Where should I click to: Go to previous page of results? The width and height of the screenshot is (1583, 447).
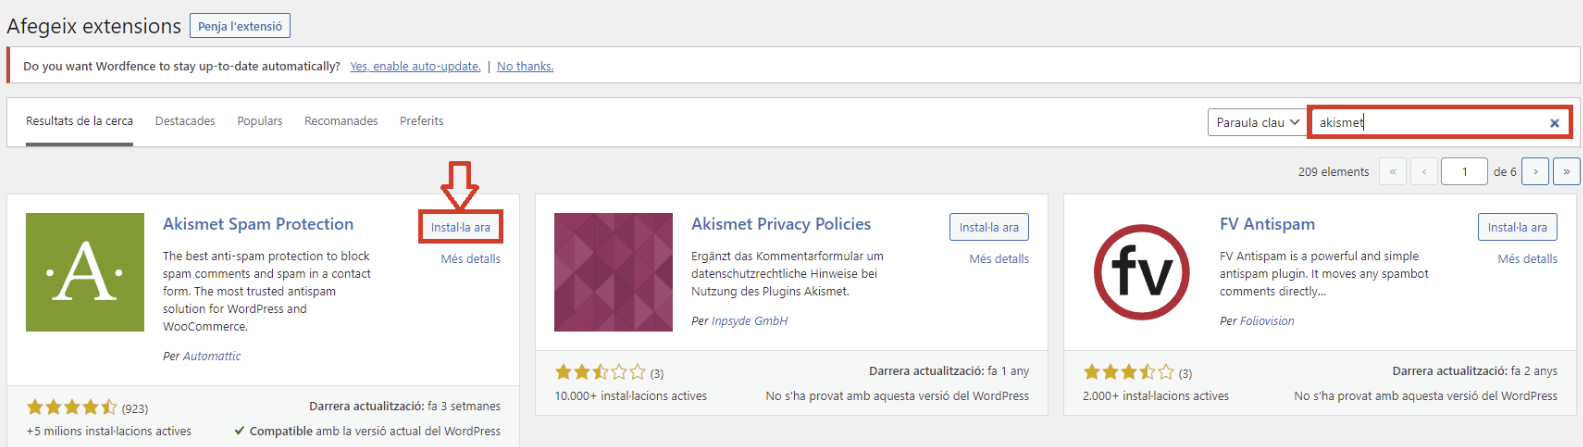(1424, 171)
